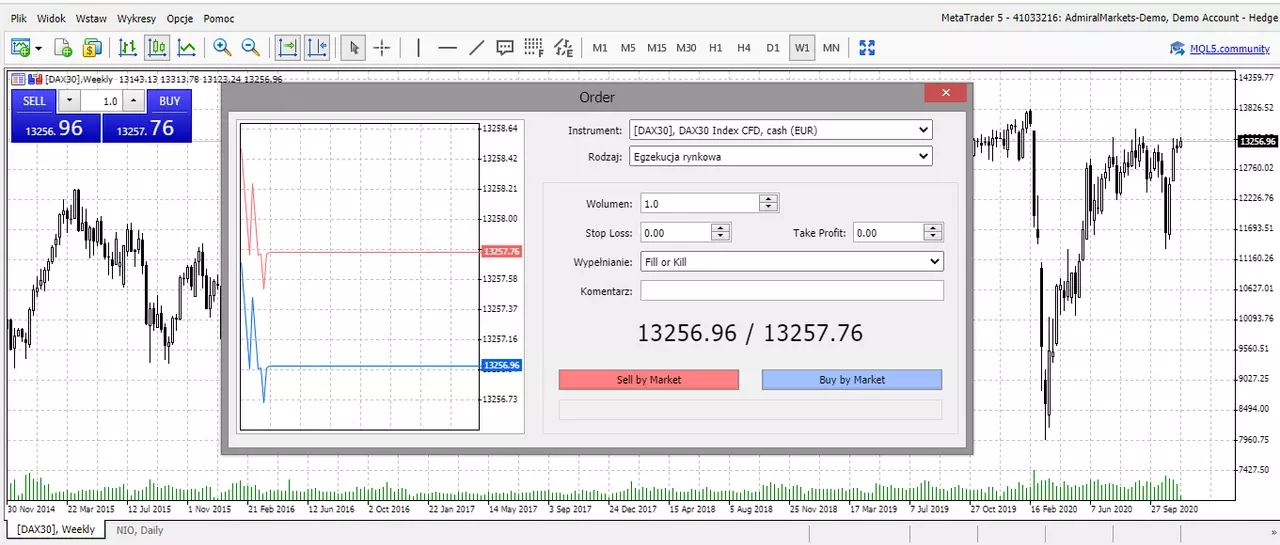Open the MQL5.community link

(1229, 48)
